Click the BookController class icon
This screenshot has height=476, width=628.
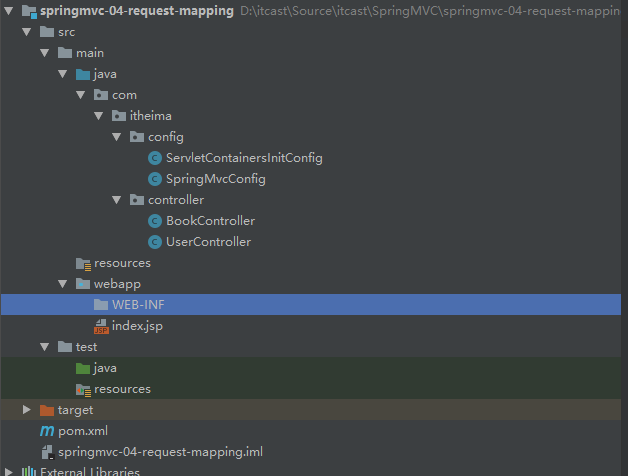tap(154, 221)
